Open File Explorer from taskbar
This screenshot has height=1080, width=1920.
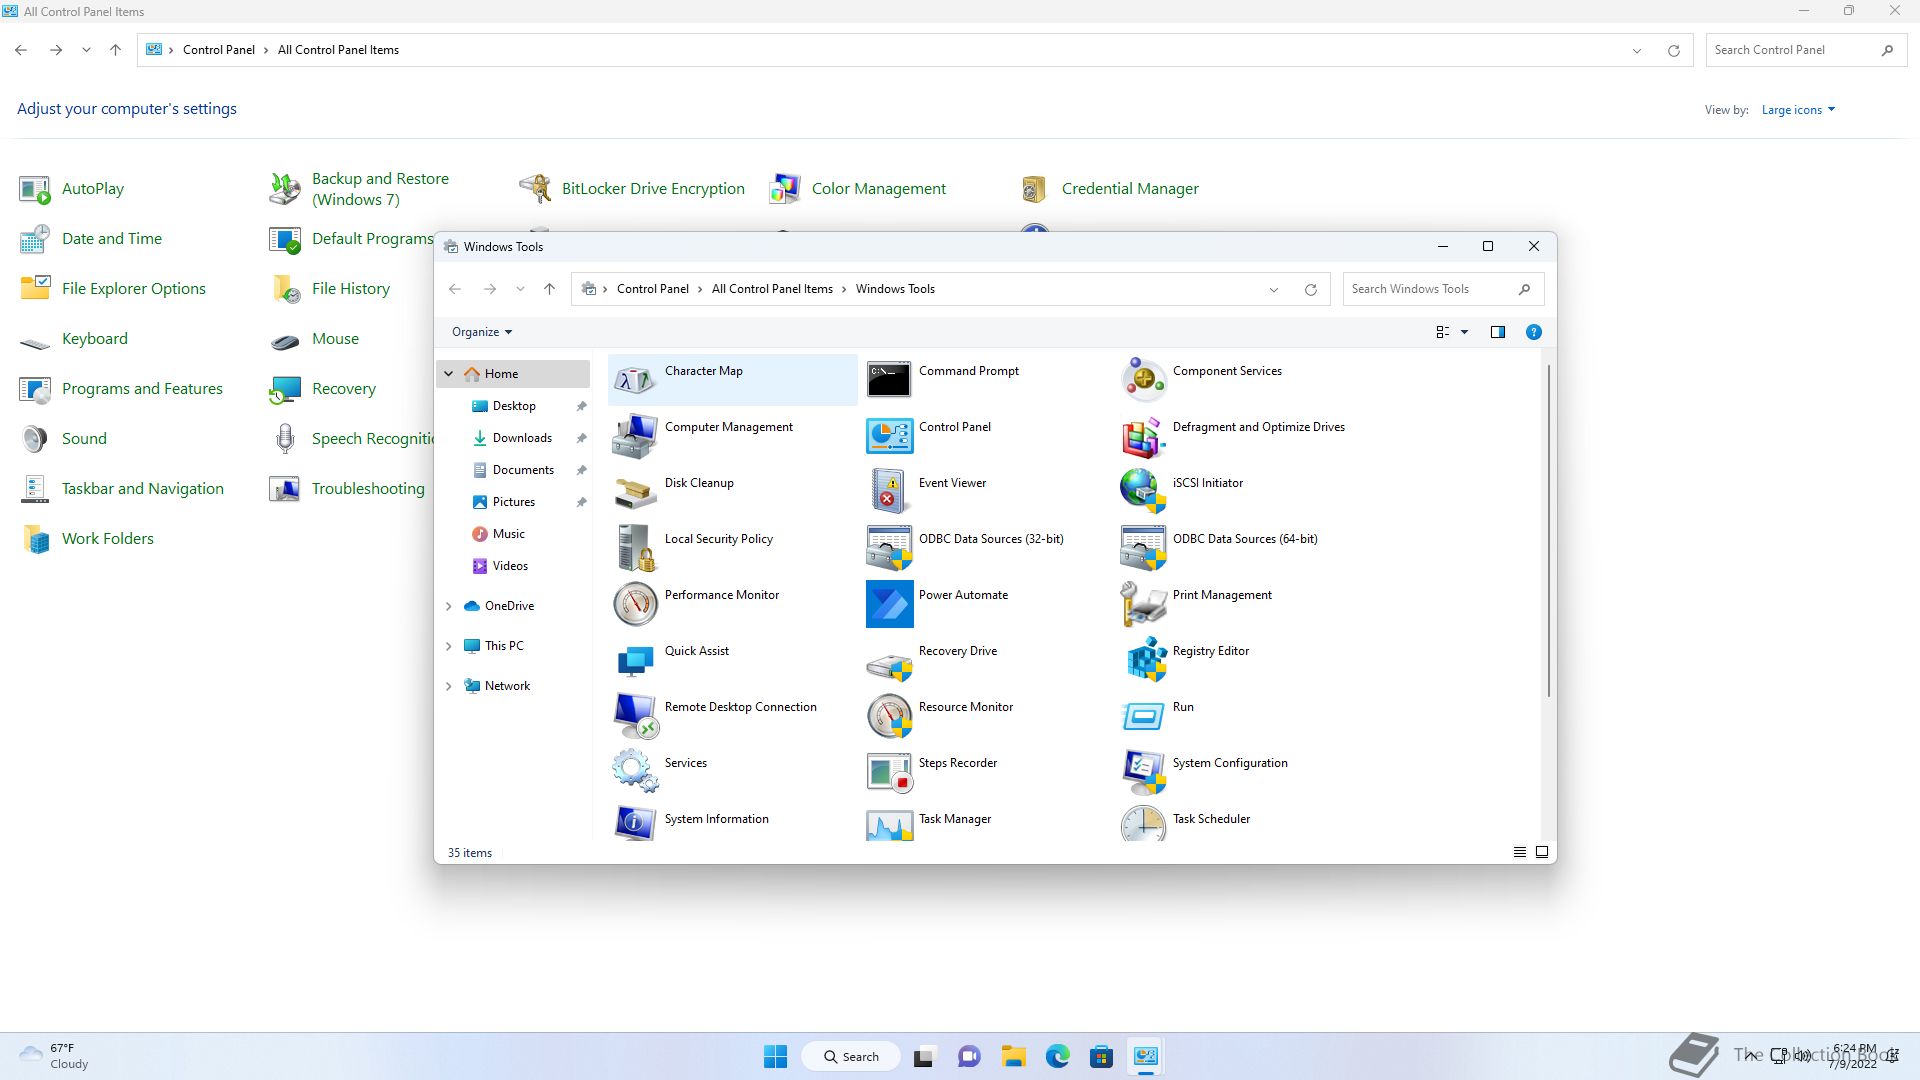[x=1013, y=1056]
